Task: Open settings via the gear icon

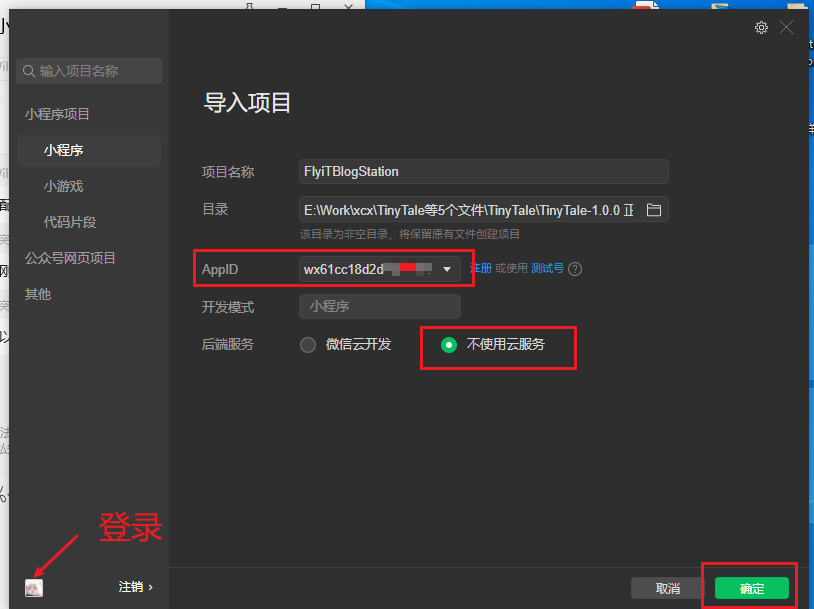Action: pyautogui.click(x=761, y=28)
